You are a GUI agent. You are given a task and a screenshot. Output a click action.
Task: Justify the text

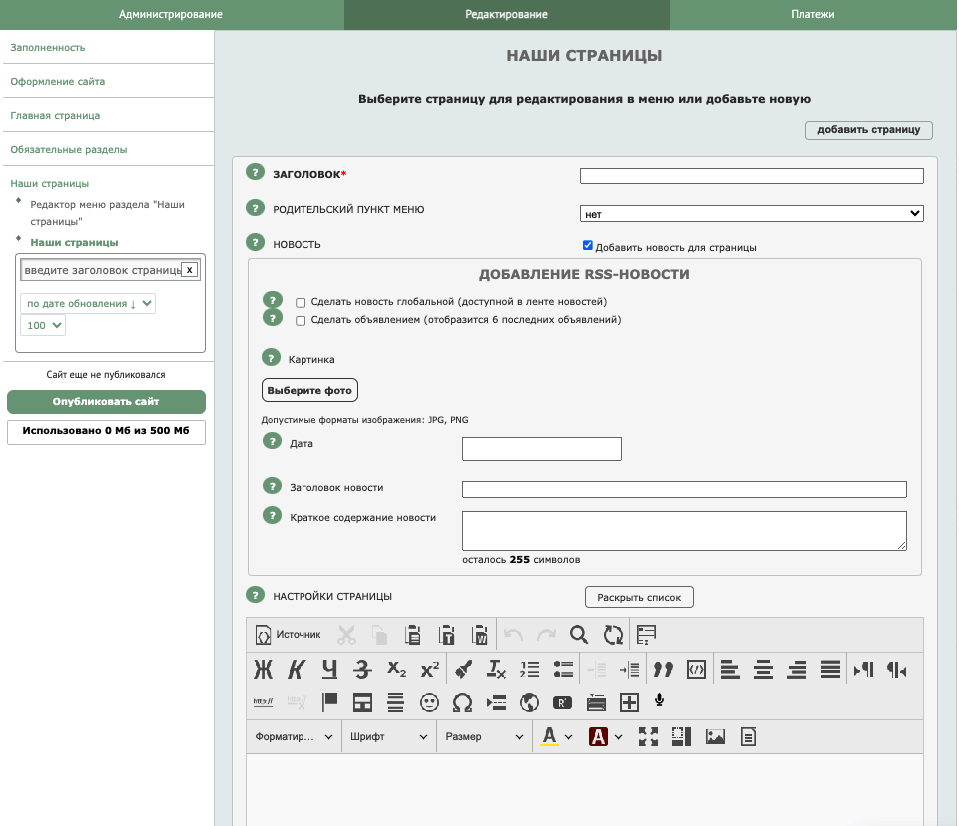(830, 670)
